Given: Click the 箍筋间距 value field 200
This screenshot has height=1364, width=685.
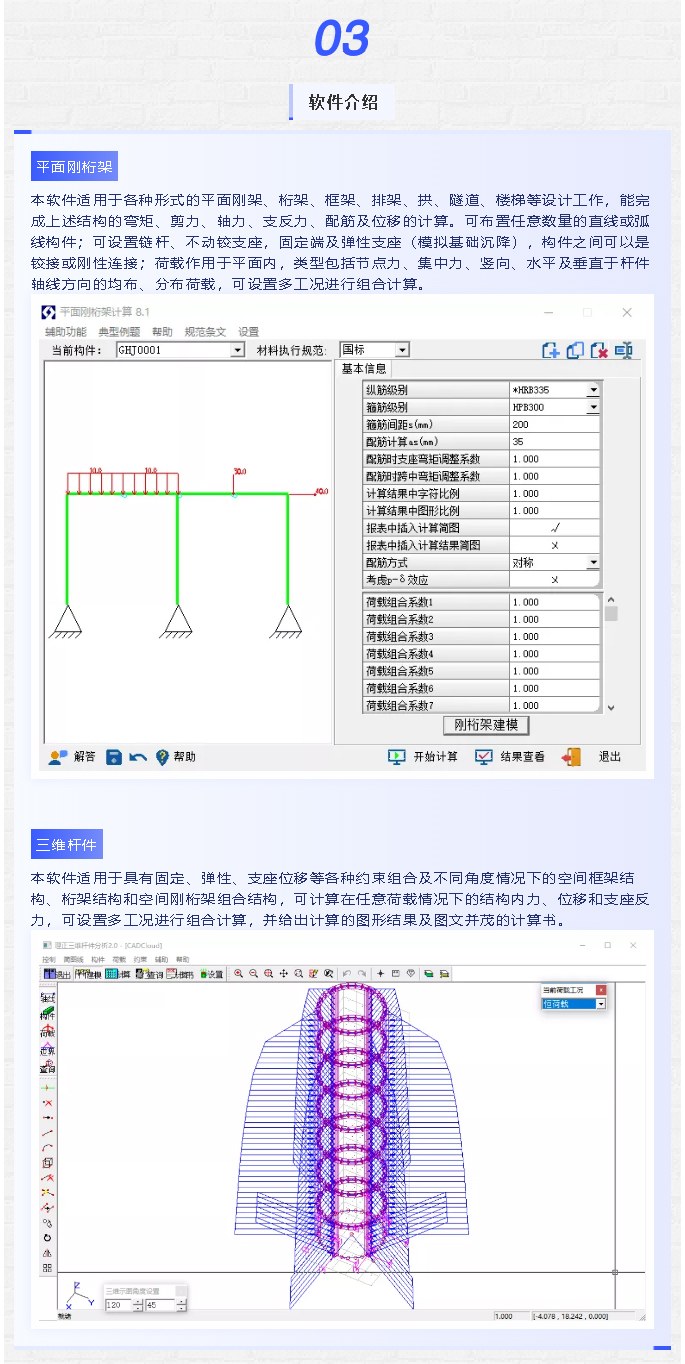Looking at the screenshot, I should [554, 424].
